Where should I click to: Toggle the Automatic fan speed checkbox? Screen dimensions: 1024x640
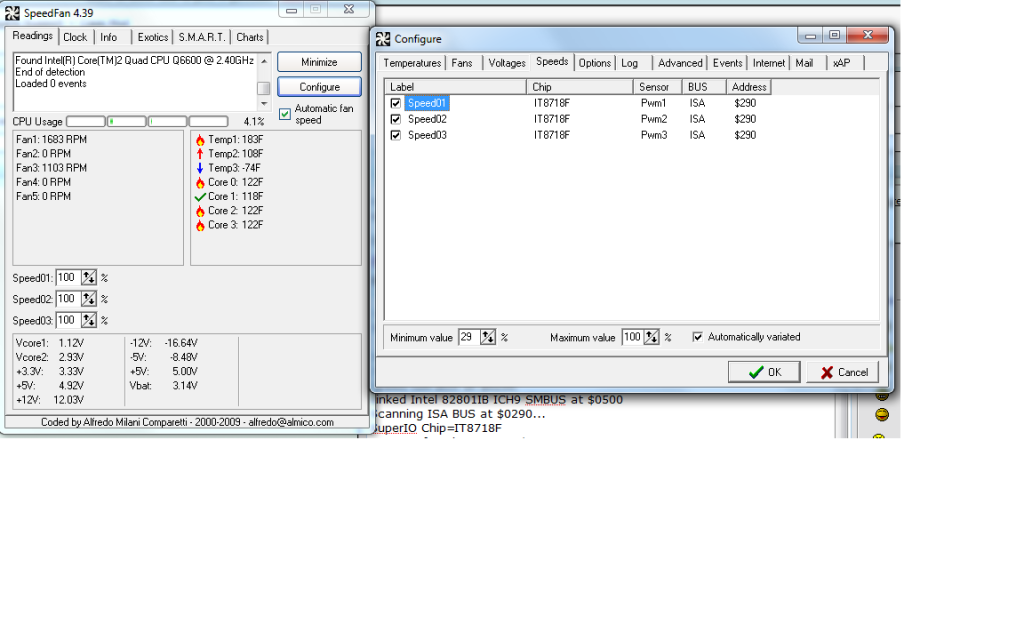[285, 114]
